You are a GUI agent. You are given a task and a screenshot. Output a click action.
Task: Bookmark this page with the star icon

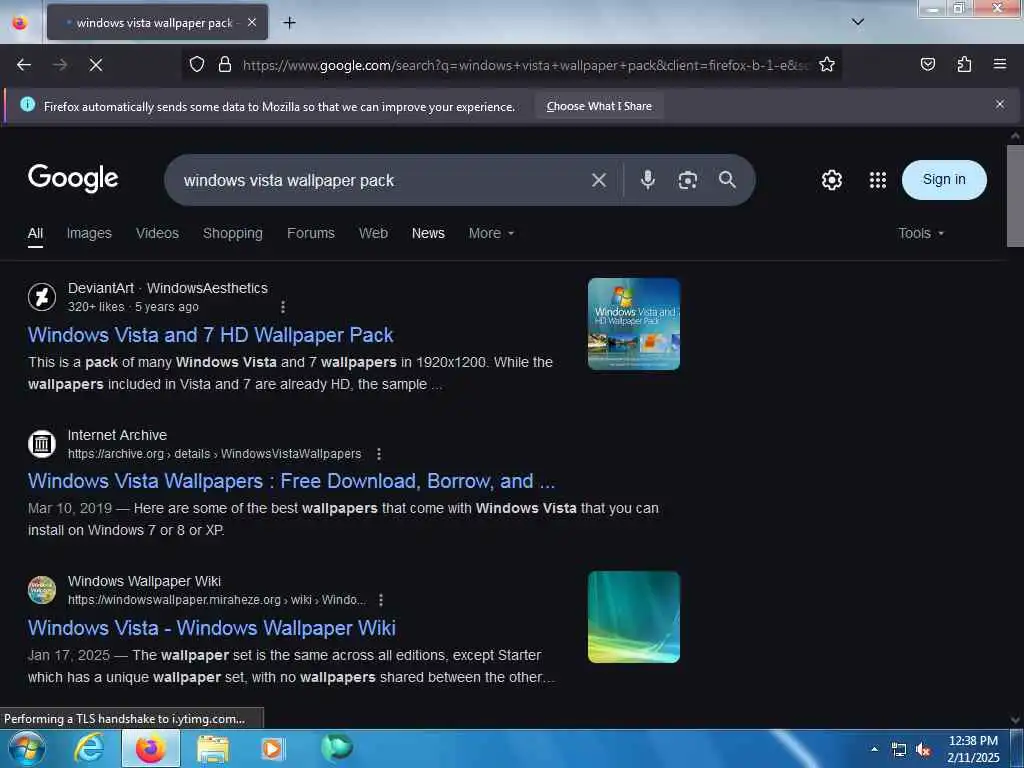click(x=827, y=64)
